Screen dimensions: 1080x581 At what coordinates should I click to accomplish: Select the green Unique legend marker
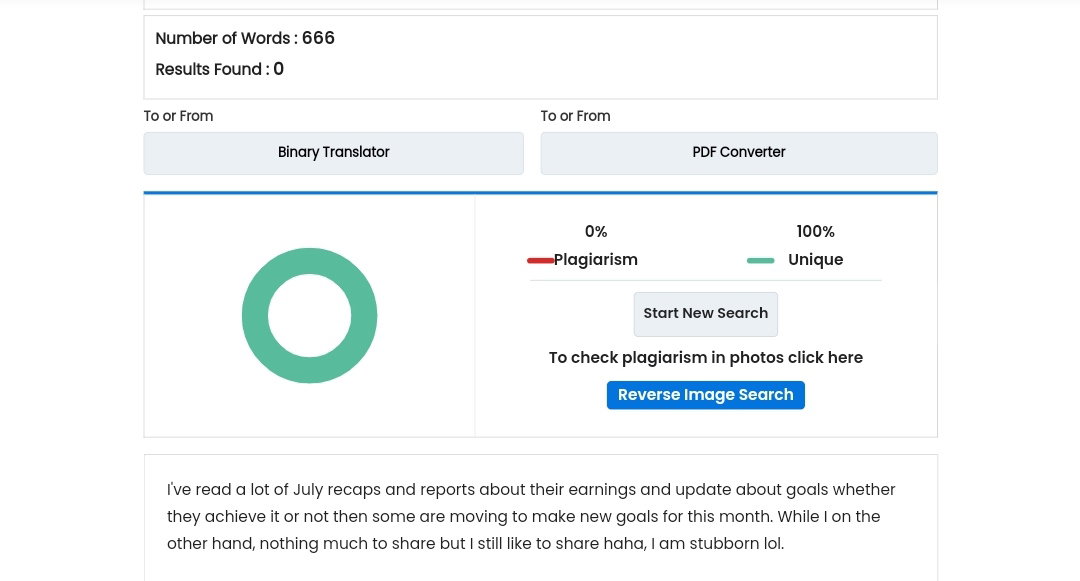760,260
